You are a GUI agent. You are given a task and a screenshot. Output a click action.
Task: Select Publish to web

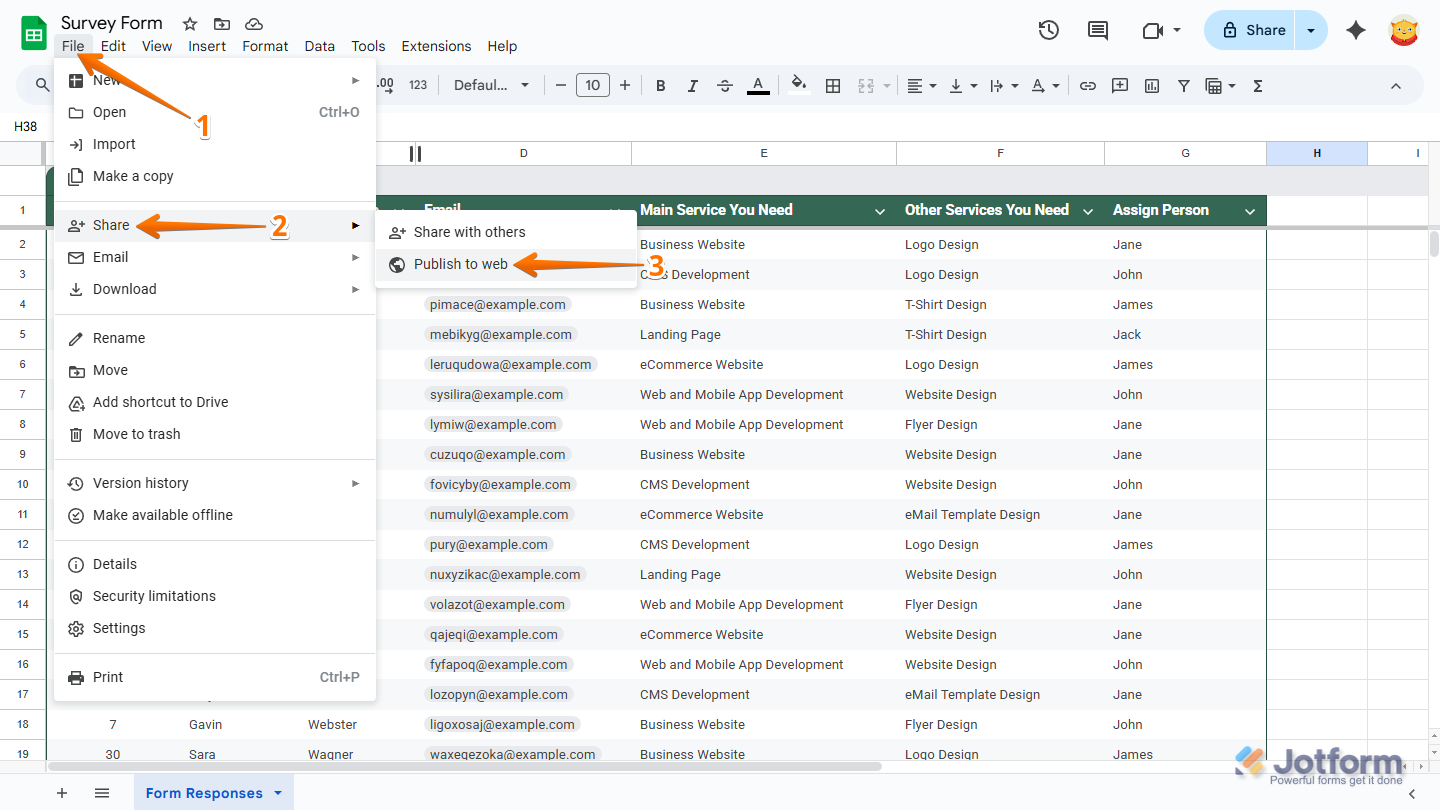pyautogui.click(x=459, y=264)
